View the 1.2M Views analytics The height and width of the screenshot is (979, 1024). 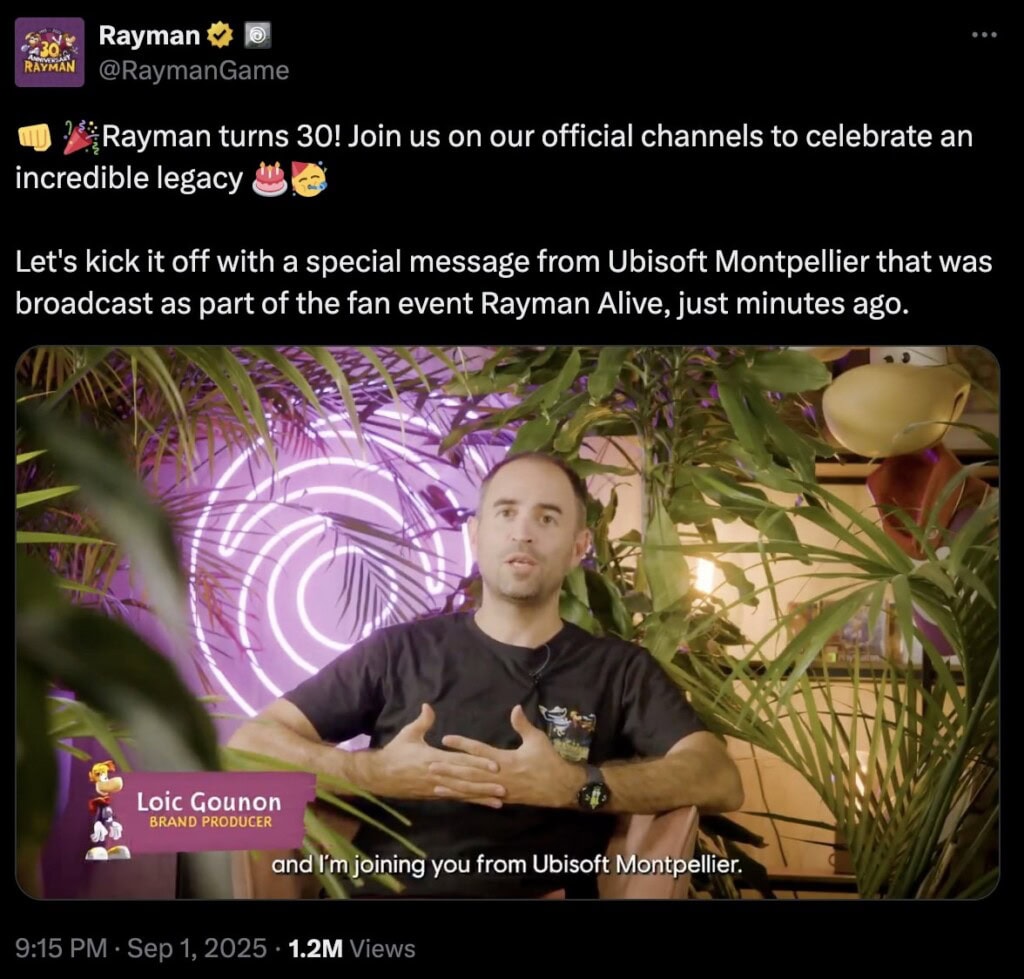(x=351, y=948)
